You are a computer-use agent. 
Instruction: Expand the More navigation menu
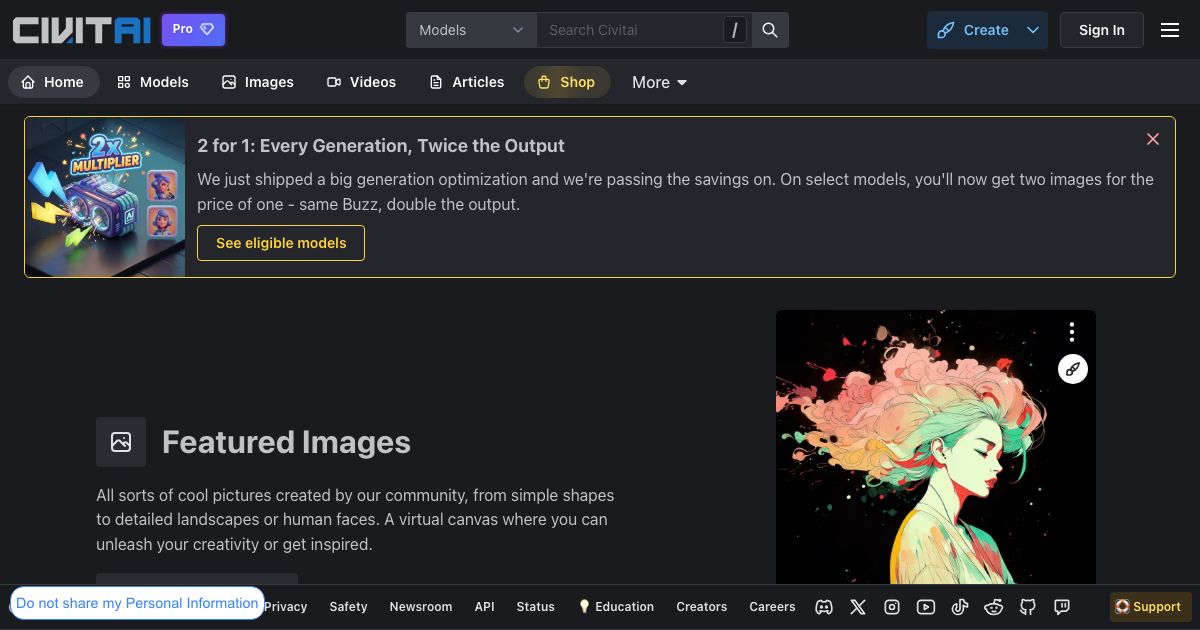click(659, 82)
